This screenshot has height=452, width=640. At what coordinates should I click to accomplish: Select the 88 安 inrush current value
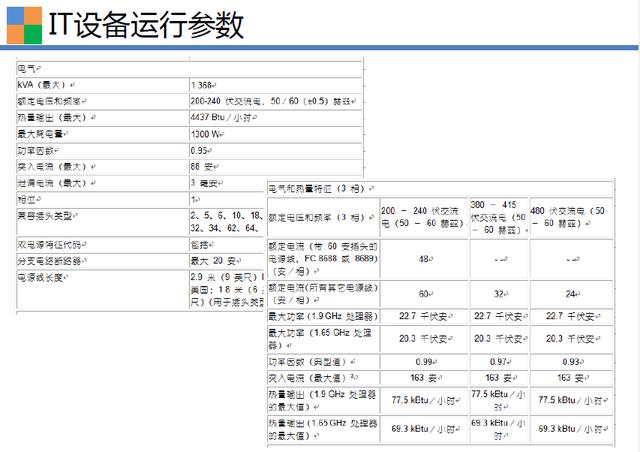pos(205,166)
